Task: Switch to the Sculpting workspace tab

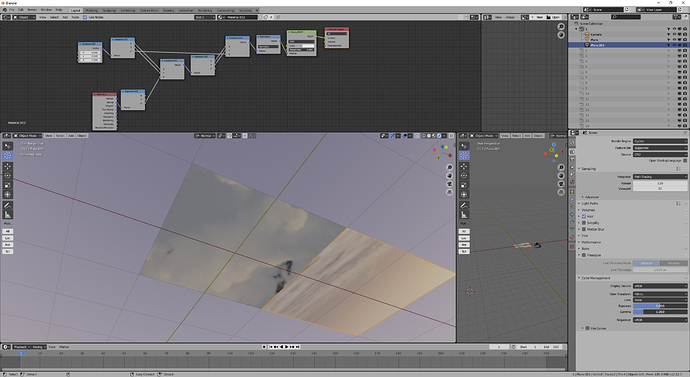Action: 109,10
